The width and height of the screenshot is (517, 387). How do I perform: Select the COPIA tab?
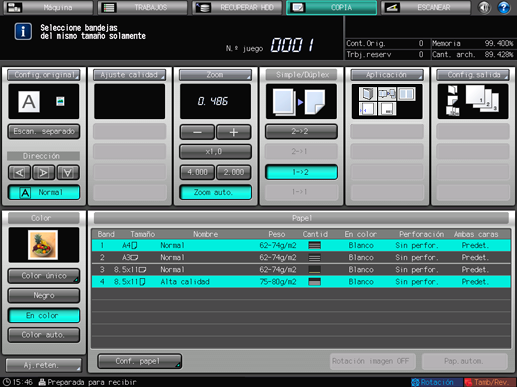click(331, 7)
